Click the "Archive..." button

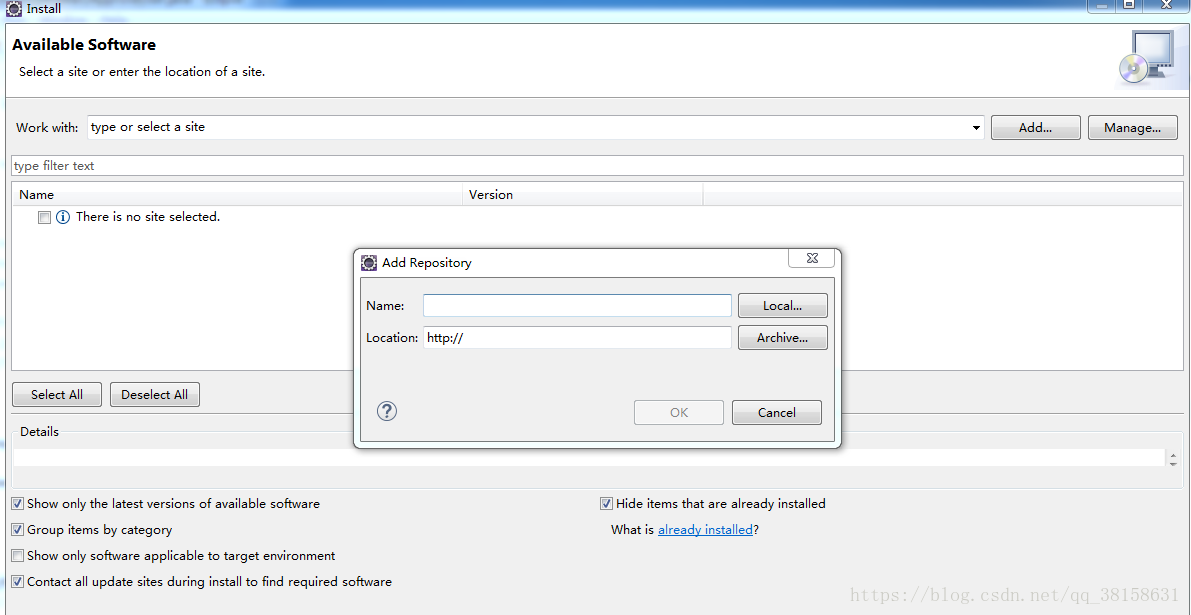[783, 337]
